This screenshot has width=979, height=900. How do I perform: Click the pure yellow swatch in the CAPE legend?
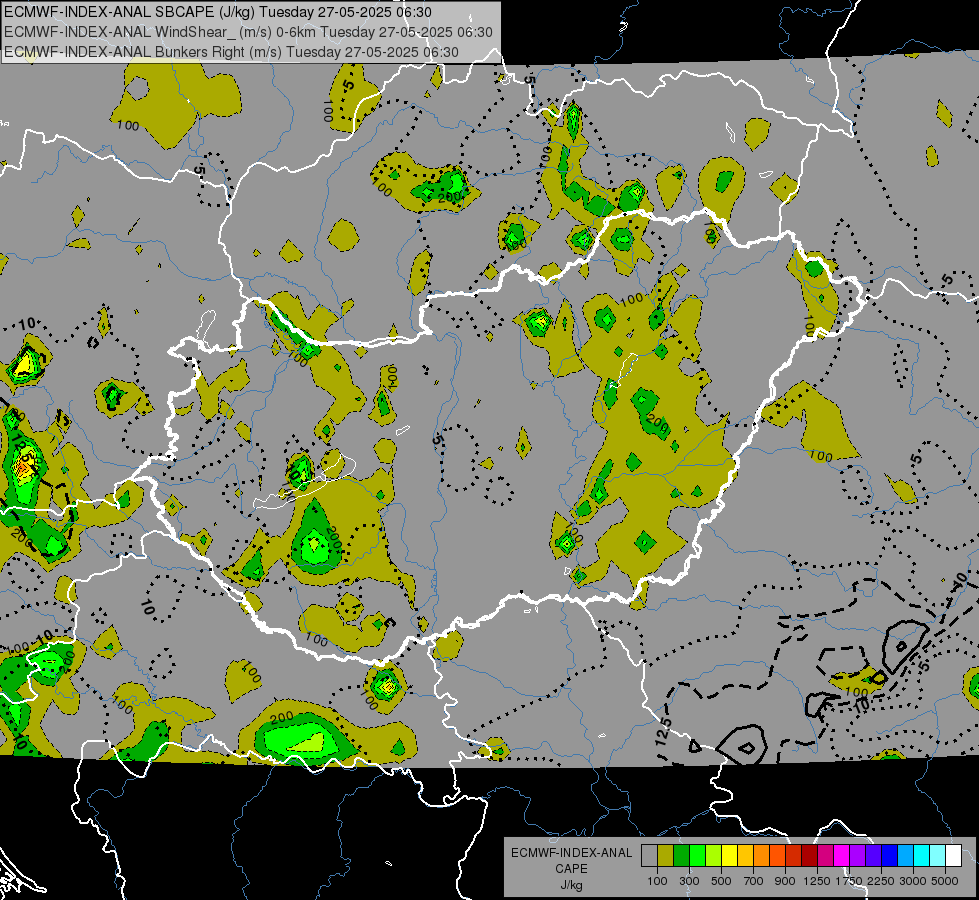coord(729,856)
